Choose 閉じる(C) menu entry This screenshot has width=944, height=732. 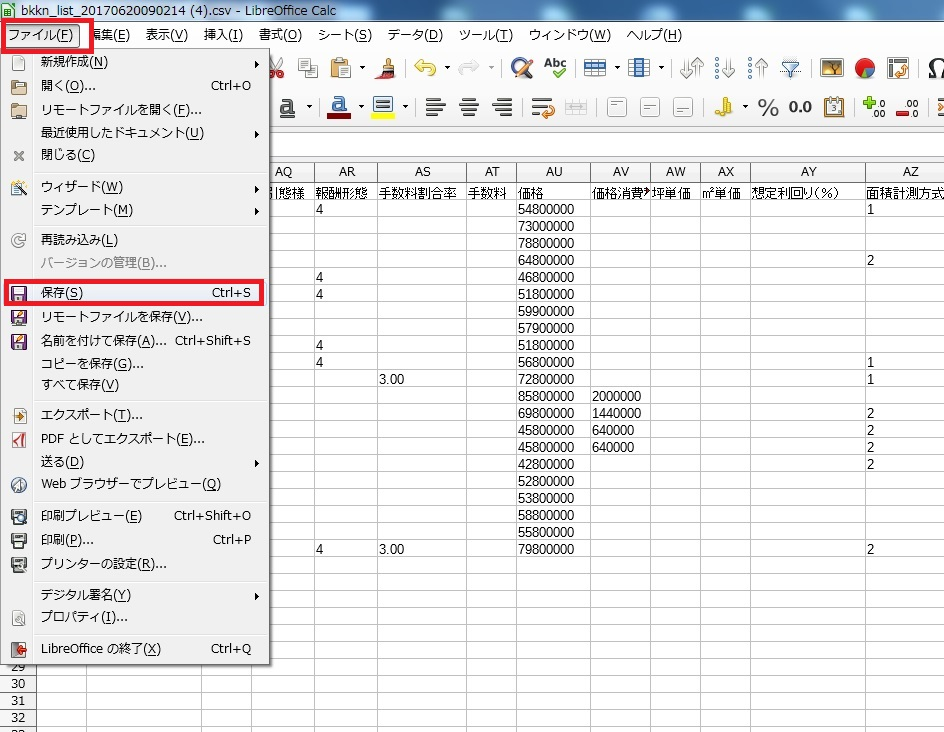click(134, 155)
